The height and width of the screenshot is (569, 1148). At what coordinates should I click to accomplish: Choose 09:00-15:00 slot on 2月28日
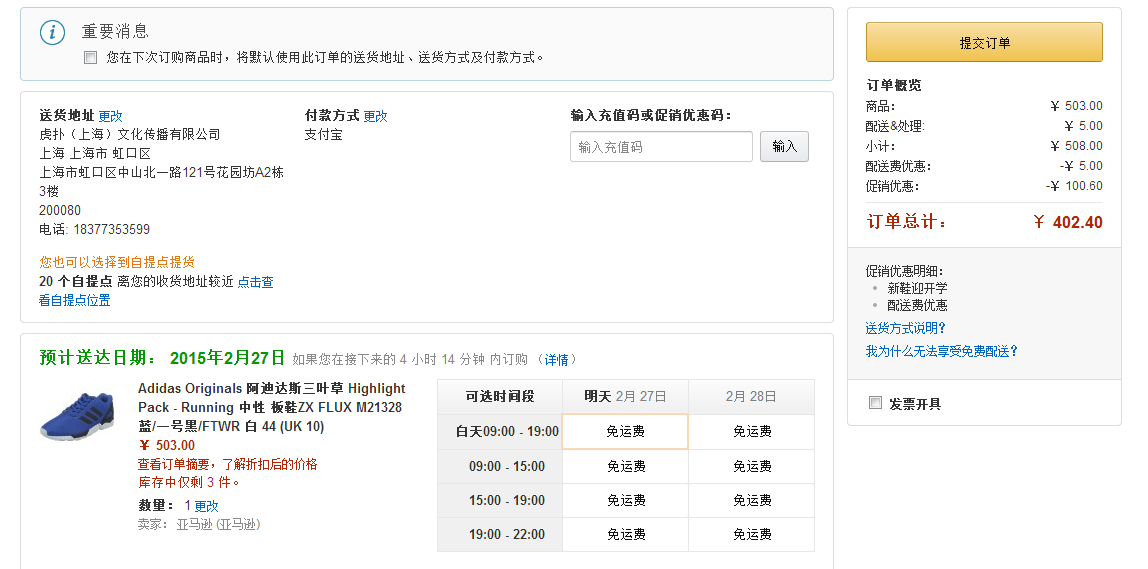752,466
